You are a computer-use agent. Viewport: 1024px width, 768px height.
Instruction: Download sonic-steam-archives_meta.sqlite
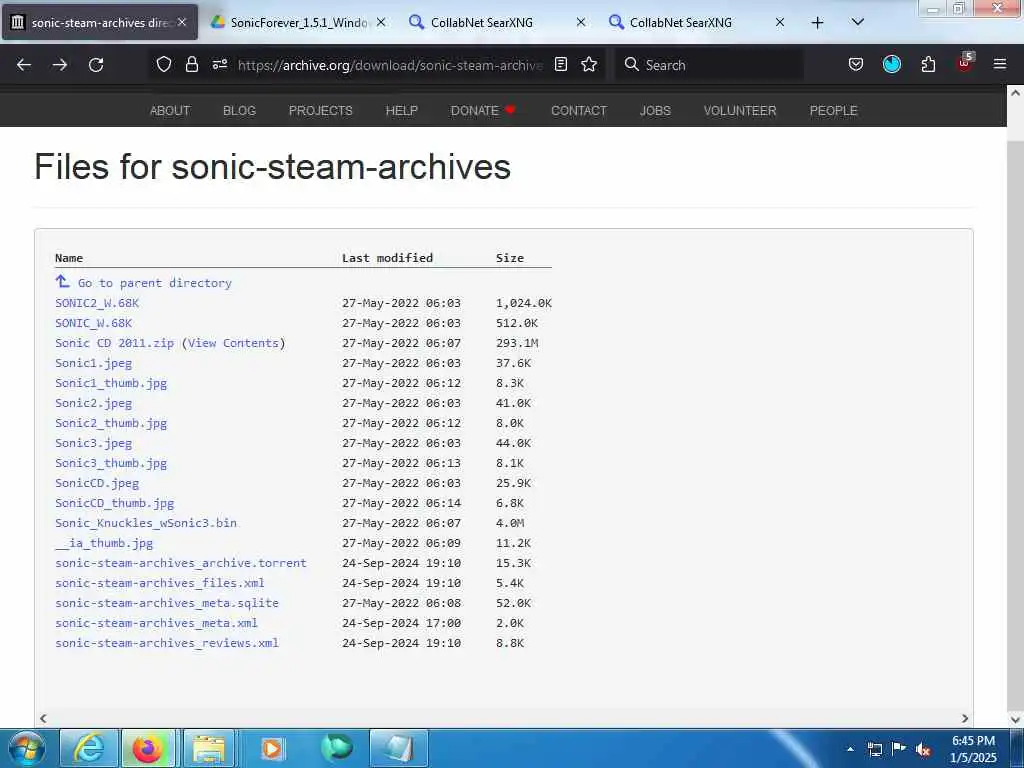point(167,603)
